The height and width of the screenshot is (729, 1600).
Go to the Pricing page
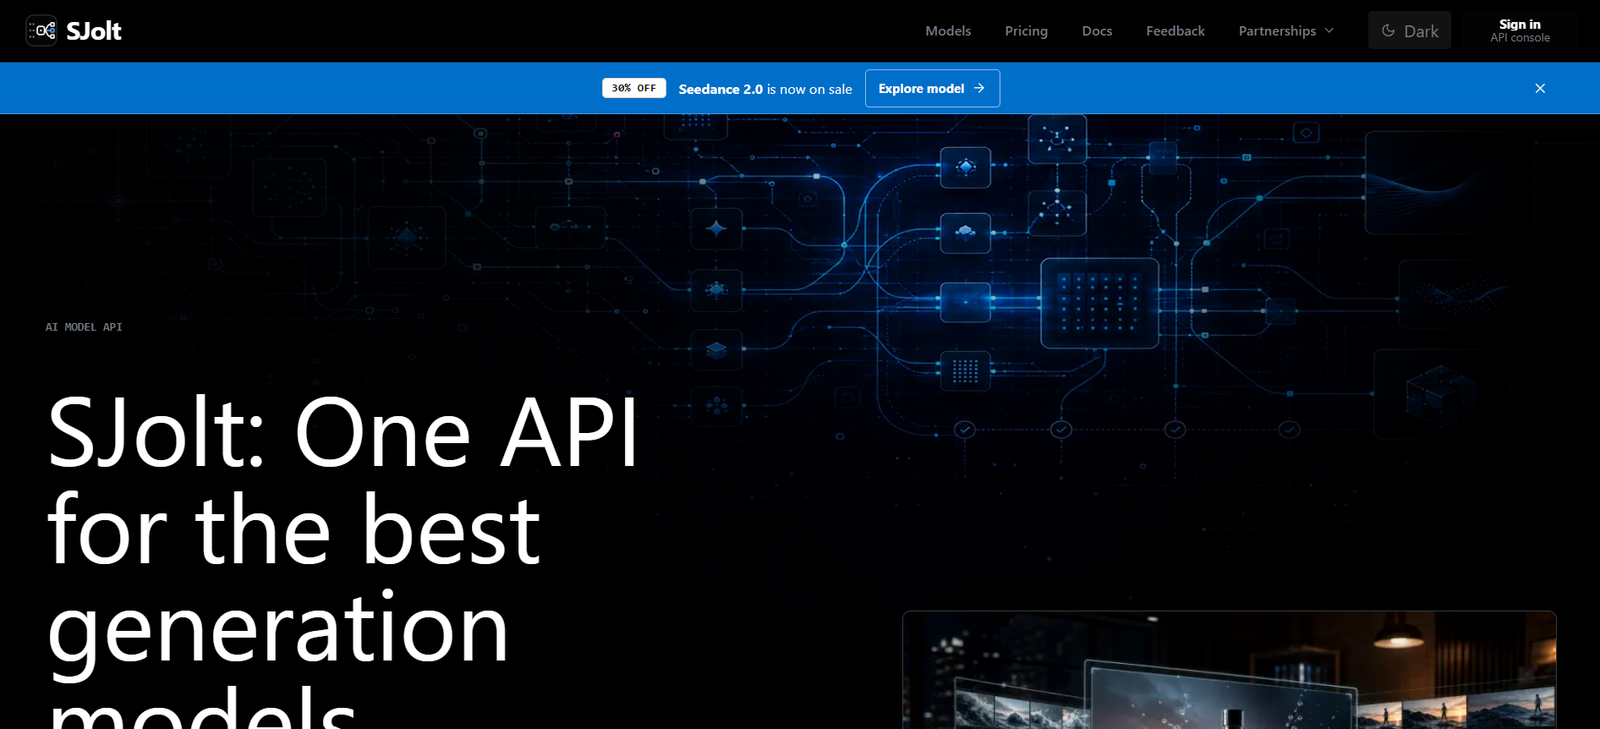(1026, 31)
